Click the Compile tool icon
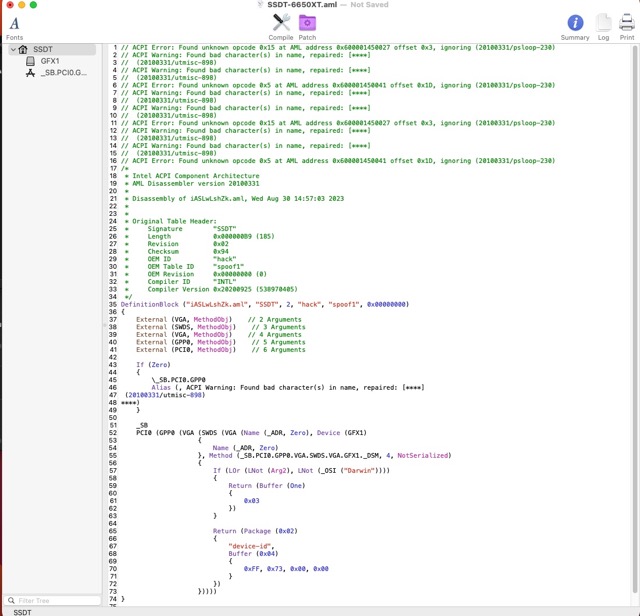This screenshot has width=640, height=616. (281, 22)
